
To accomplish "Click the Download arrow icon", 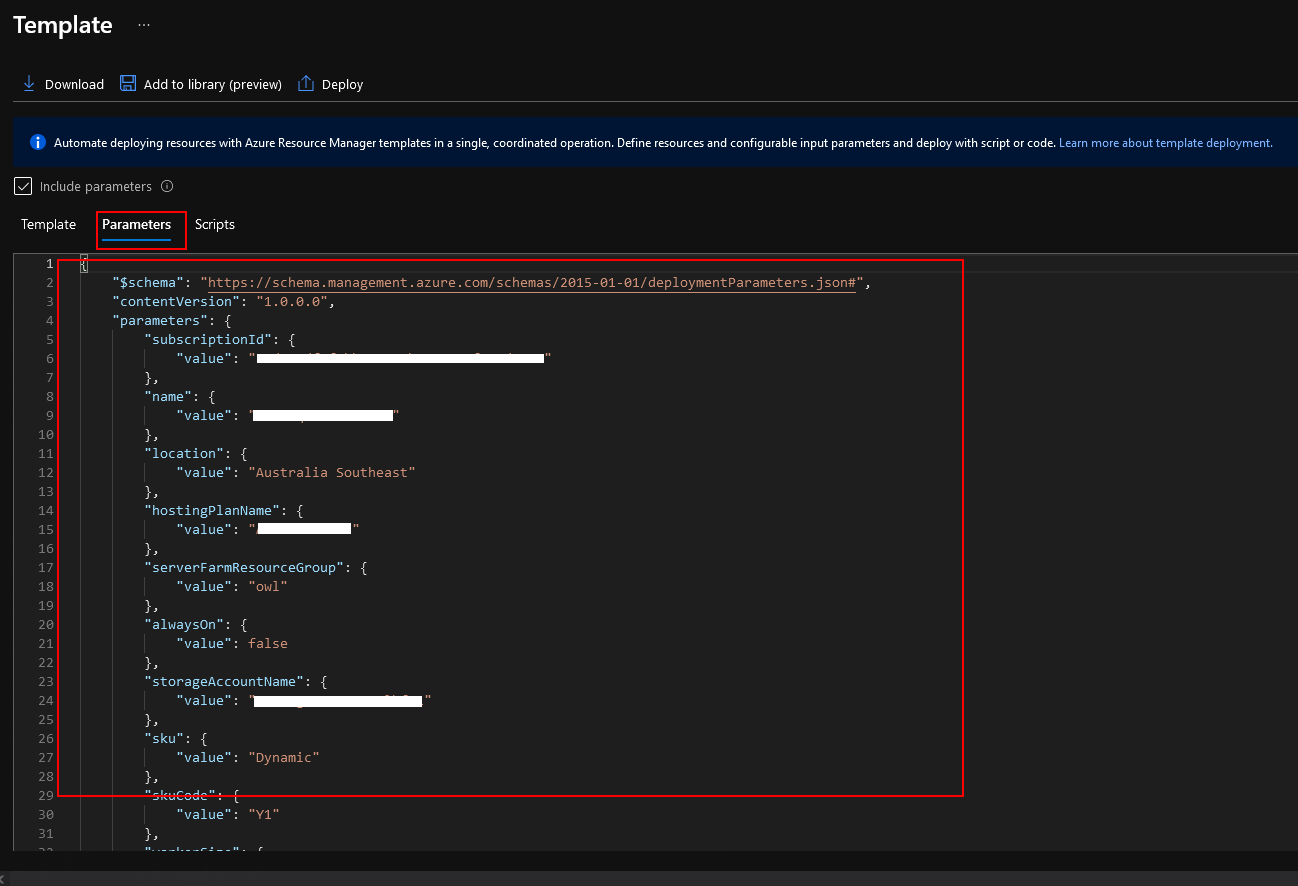I will pyautogui.click(x=29, y=84).
